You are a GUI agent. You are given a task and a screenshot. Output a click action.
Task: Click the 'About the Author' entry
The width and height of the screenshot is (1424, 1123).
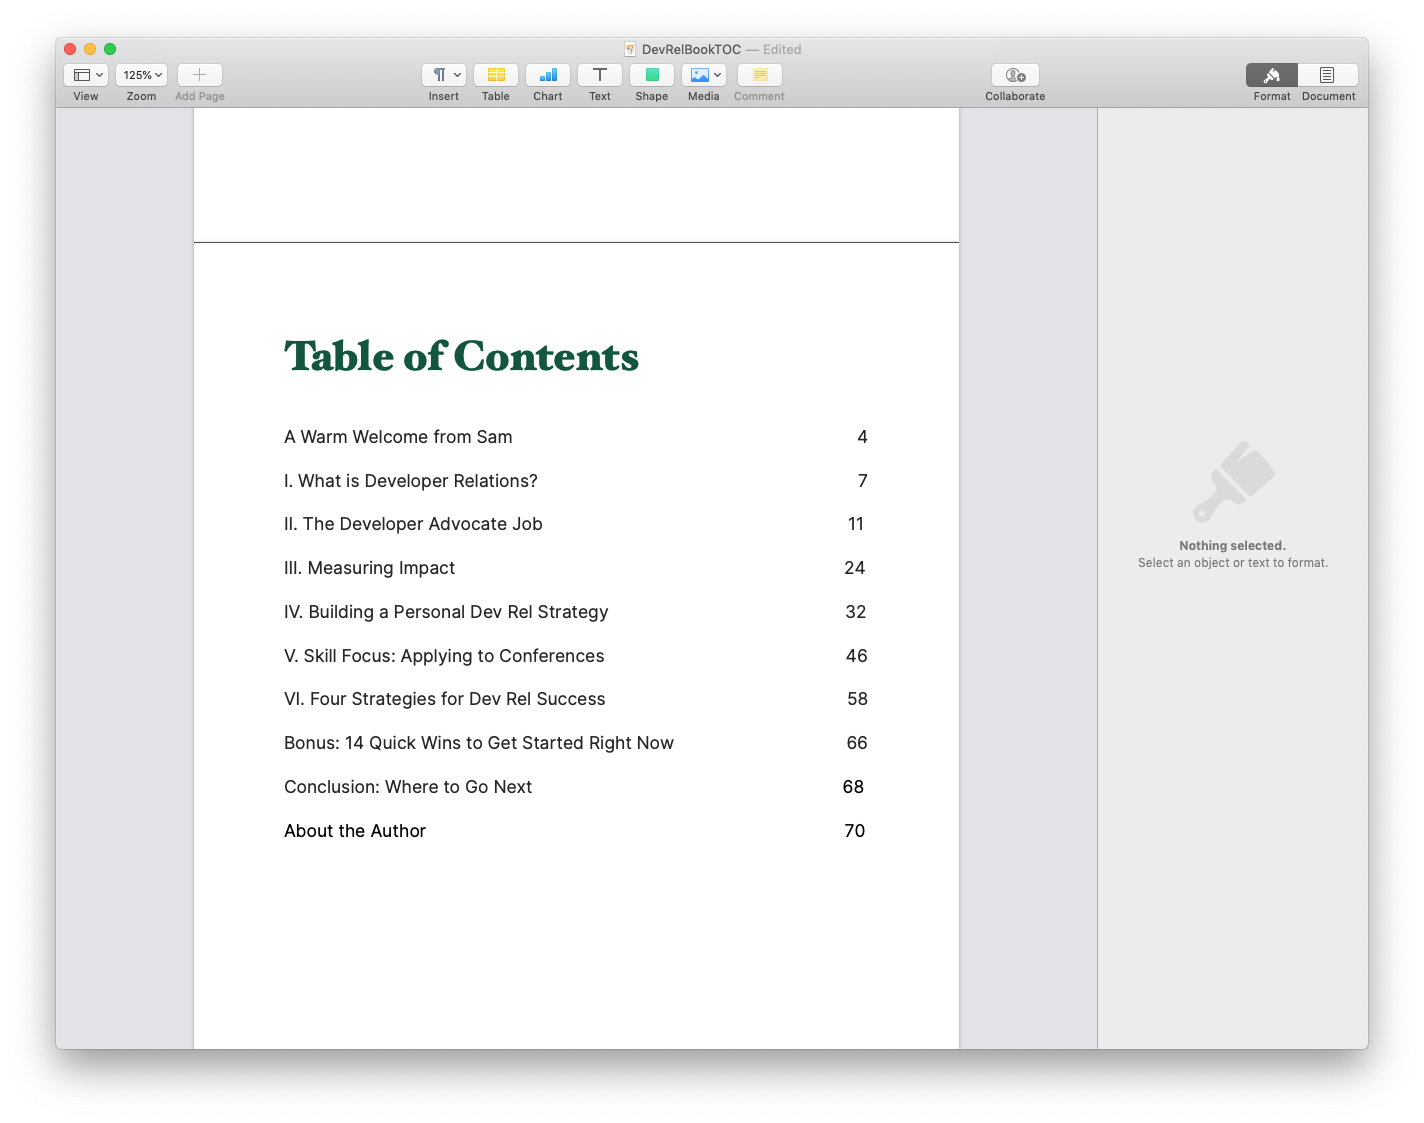[x=355, y=830]
